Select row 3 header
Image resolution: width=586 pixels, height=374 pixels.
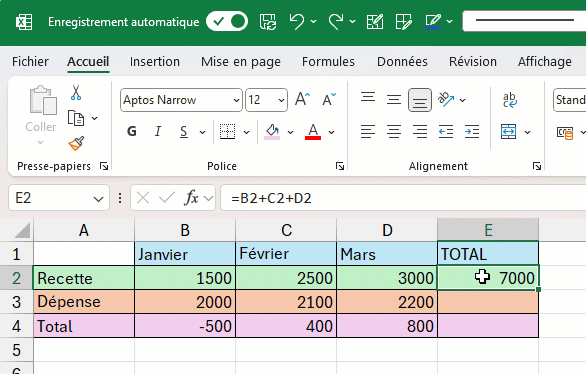point(16,302)
